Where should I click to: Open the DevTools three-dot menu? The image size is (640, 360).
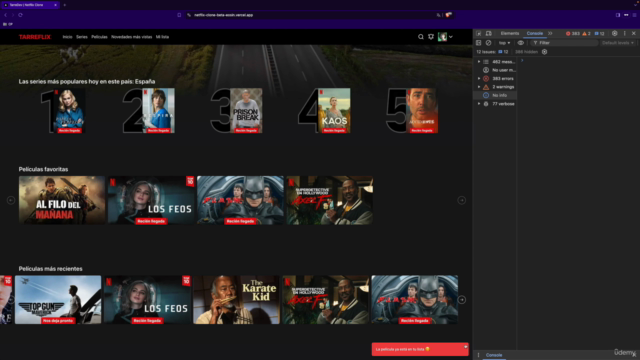tap(624, 33)
